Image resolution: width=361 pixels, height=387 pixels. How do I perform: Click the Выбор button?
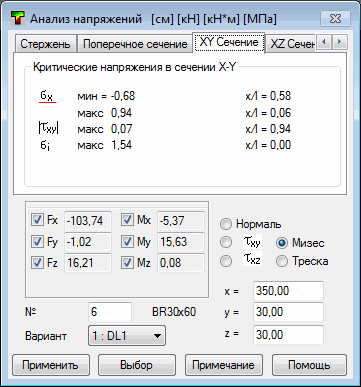[137, 365]
